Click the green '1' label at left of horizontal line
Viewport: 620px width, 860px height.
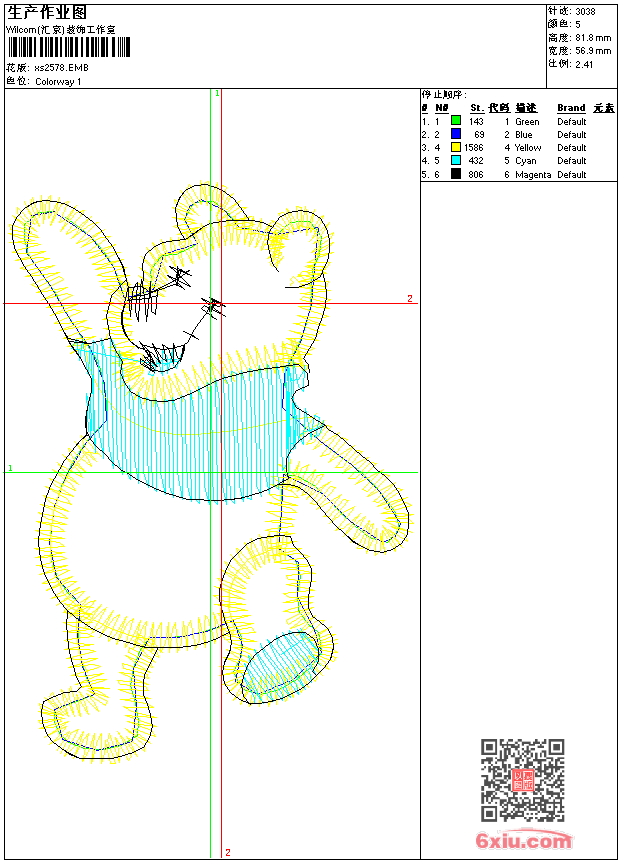pyautogui.click(x=10, y=468)
